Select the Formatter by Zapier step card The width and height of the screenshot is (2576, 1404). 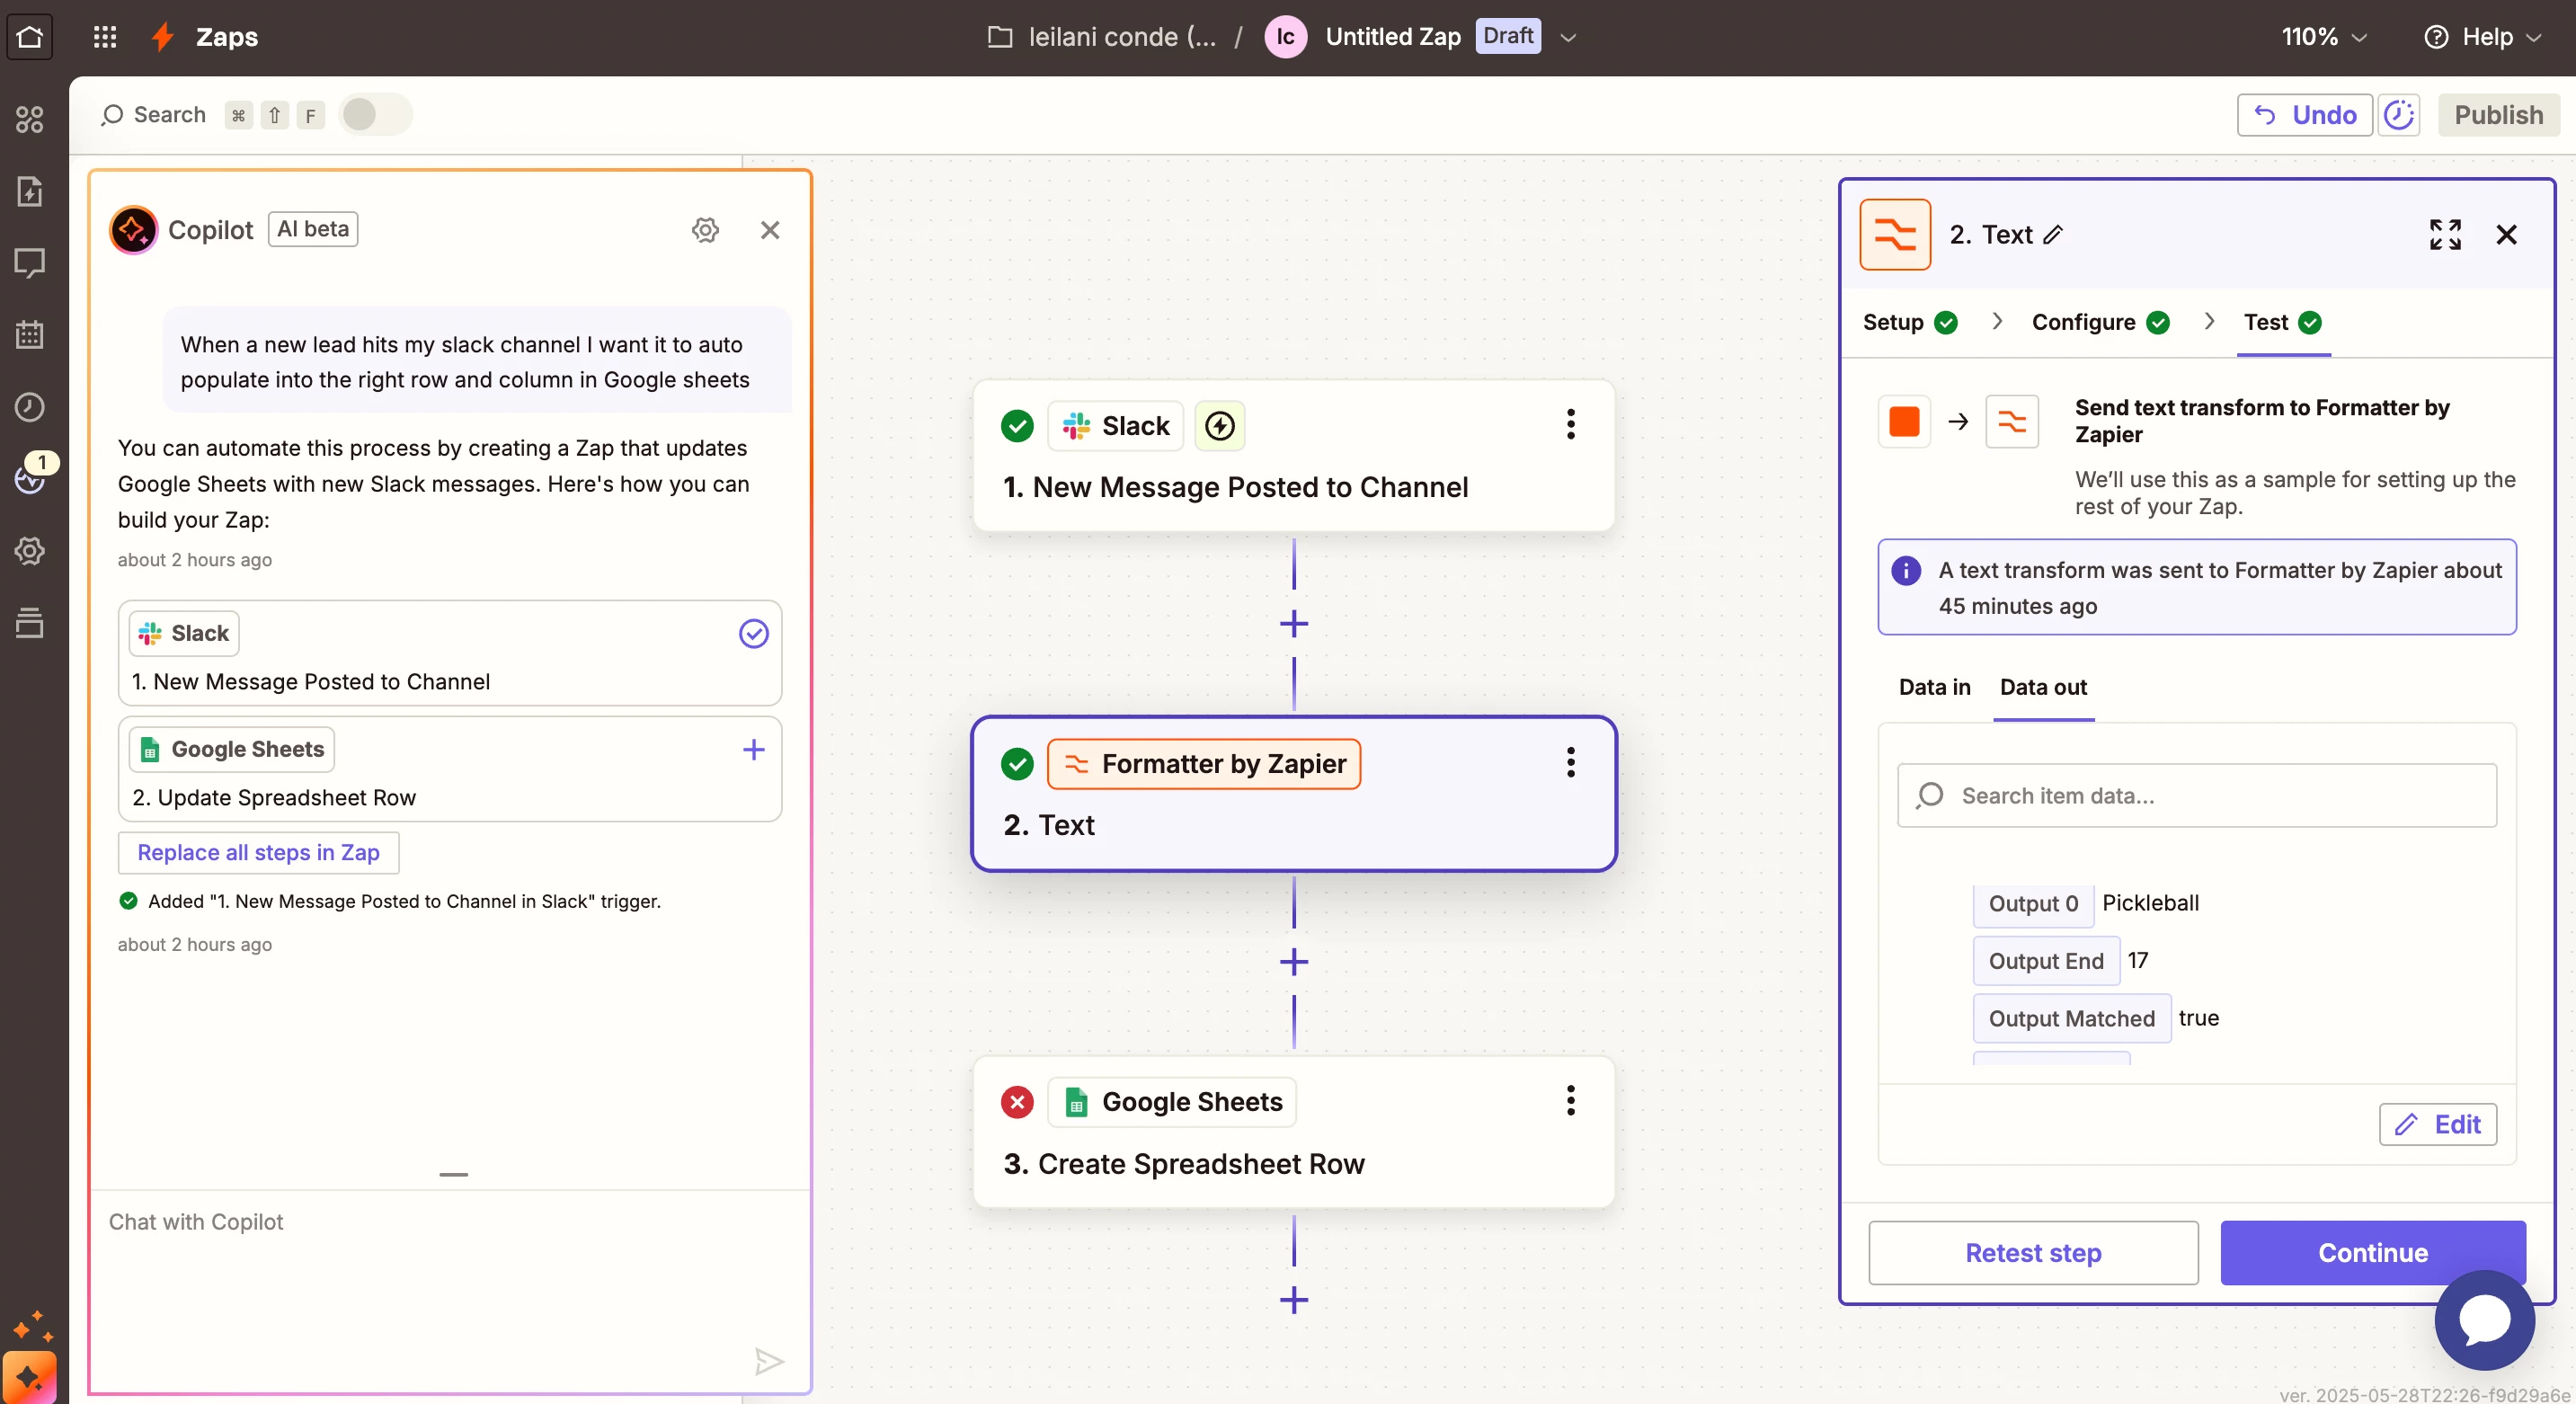1294,793
